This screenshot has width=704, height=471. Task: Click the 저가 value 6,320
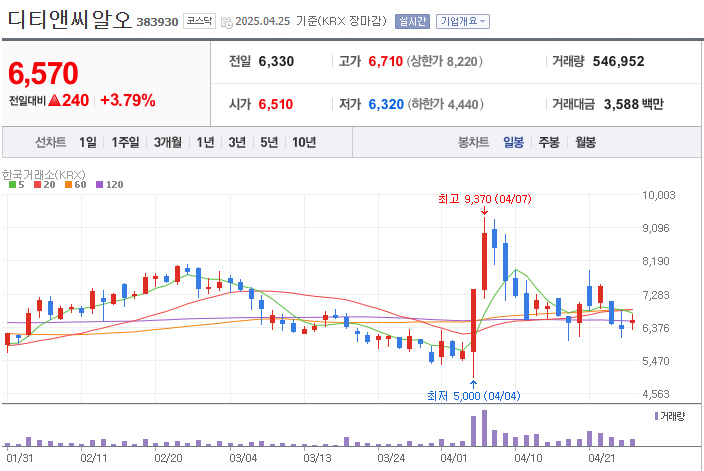click(x=386, y=104)
